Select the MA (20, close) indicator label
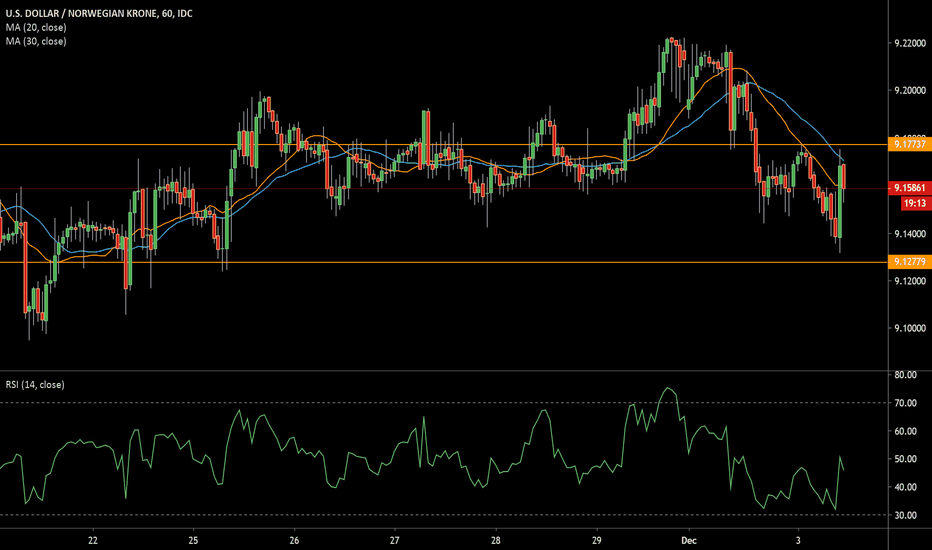Viewport: 932px width, 550px height. point(36,27)
